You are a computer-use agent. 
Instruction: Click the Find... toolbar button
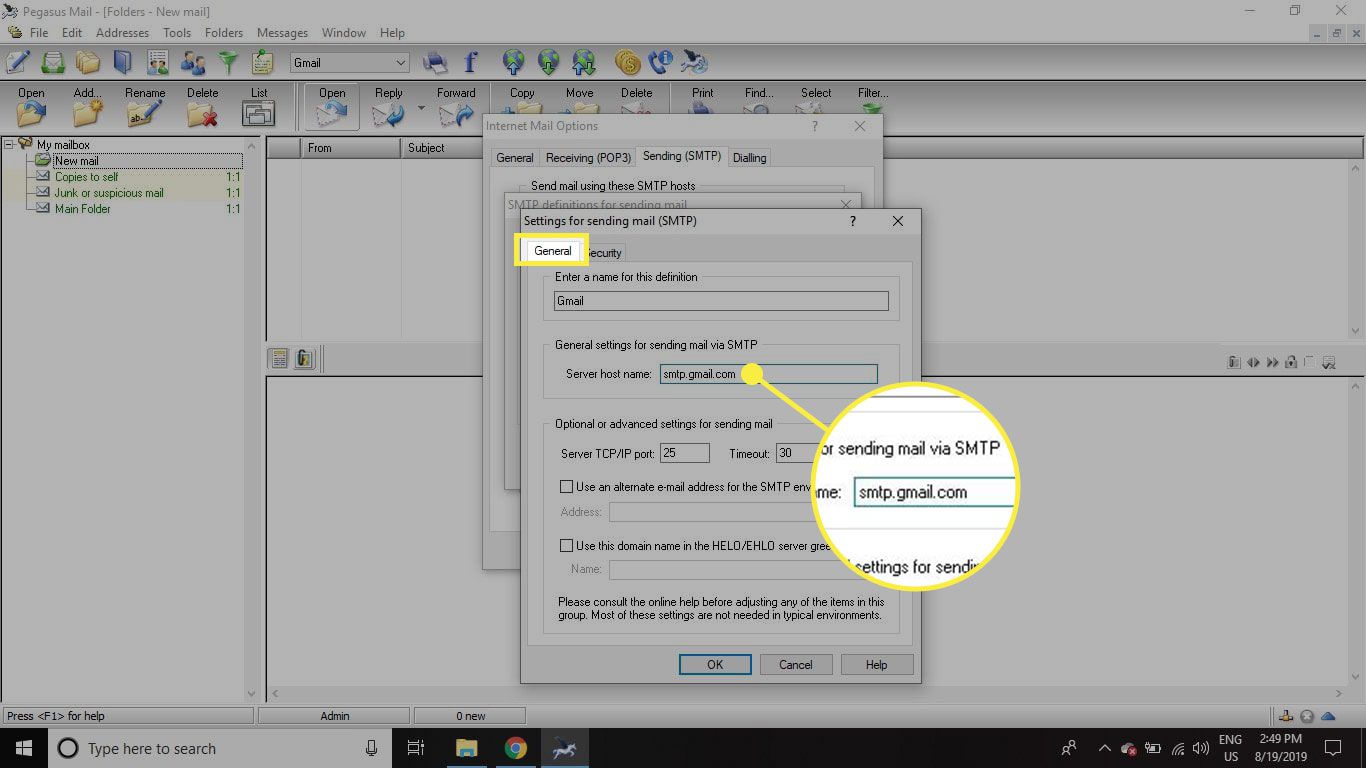(759, 101)
